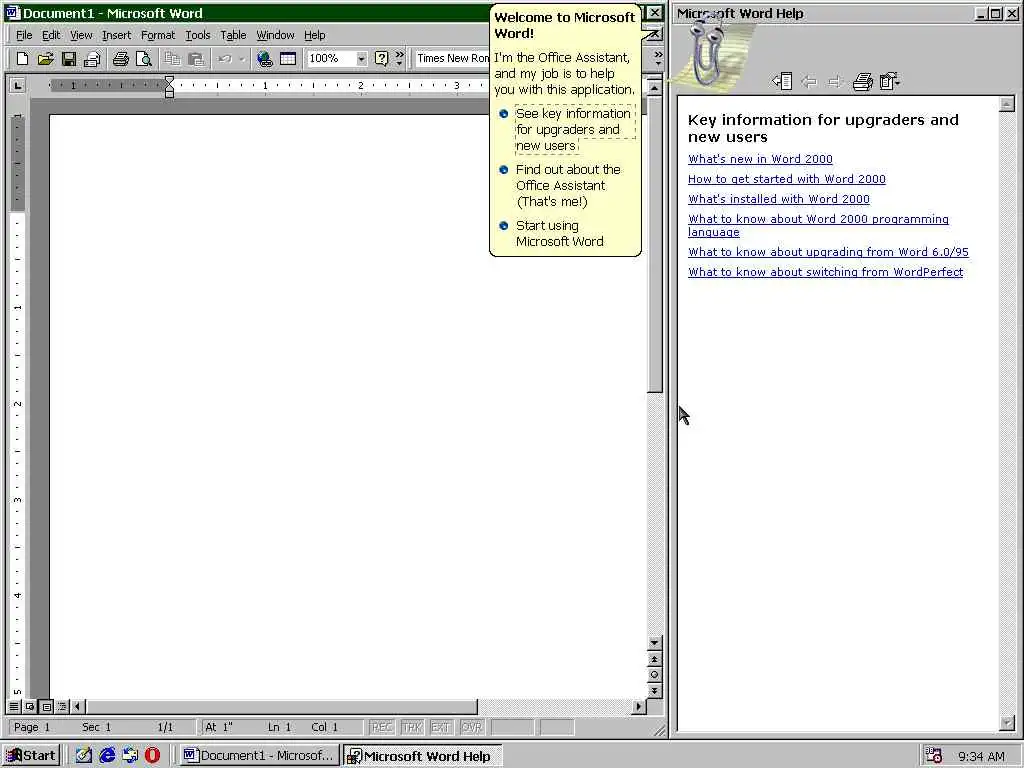Click the Copy icon in the toolbar
This screenshot has height=768, width=1024.
tap(172, 59)
